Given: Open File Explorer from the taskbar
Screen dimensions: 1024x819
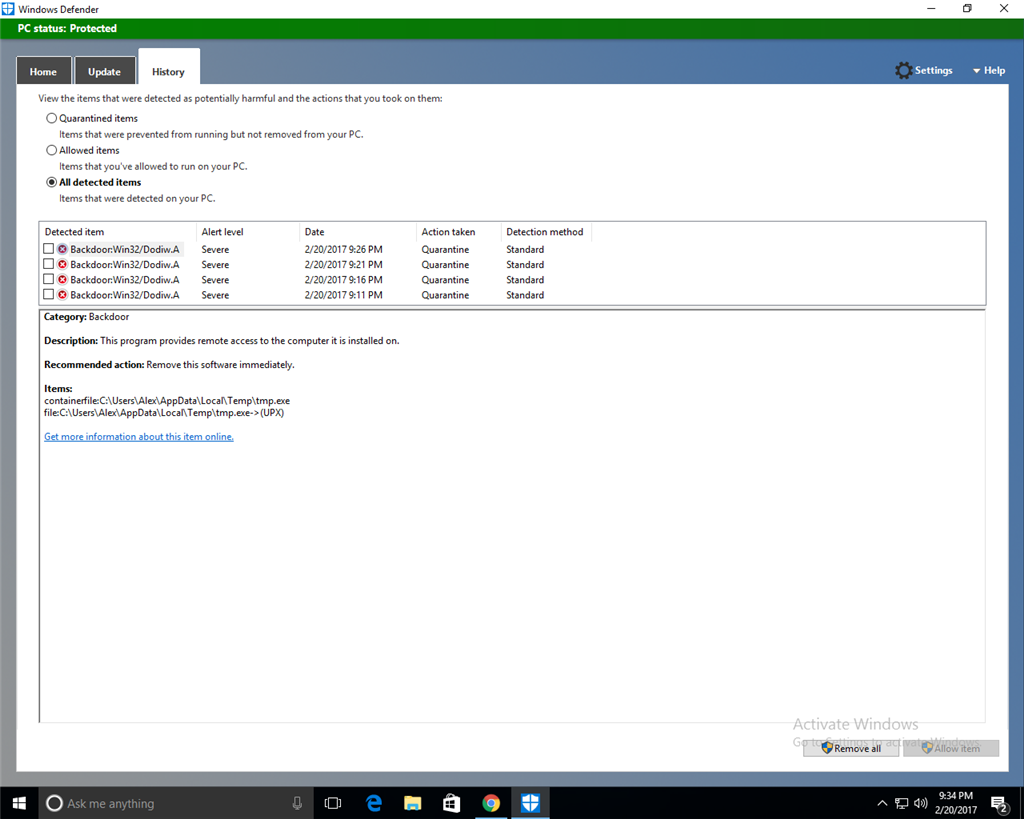Looking at the screenshot, I should (x=413, y=803).
